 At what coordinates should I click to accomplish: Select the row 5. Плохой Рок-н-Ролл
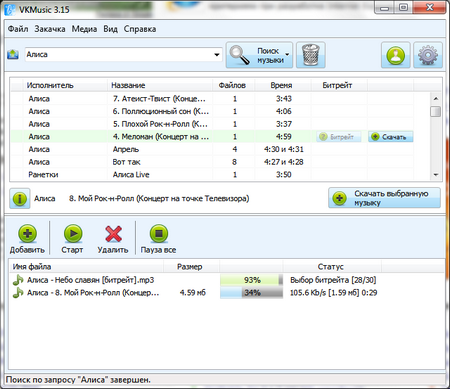(x=212, y=124)
